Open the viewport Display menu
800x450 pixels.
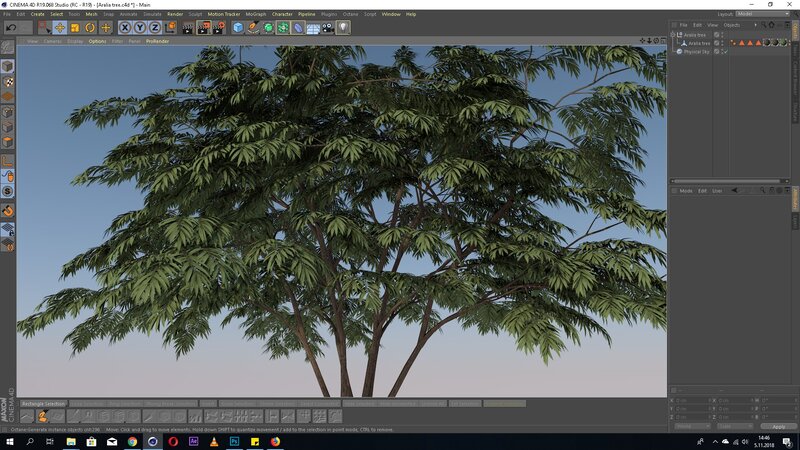(75, 41)
